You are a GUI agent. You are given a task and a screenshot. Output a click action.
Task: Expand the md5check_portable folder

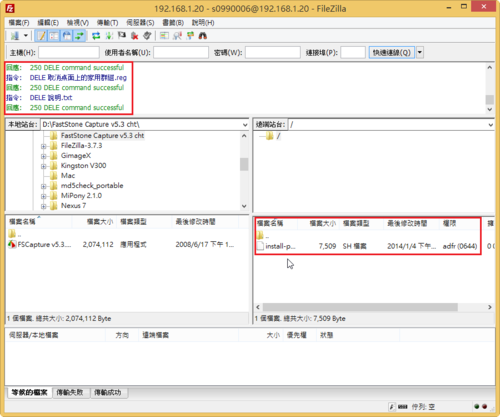point(43,186)
